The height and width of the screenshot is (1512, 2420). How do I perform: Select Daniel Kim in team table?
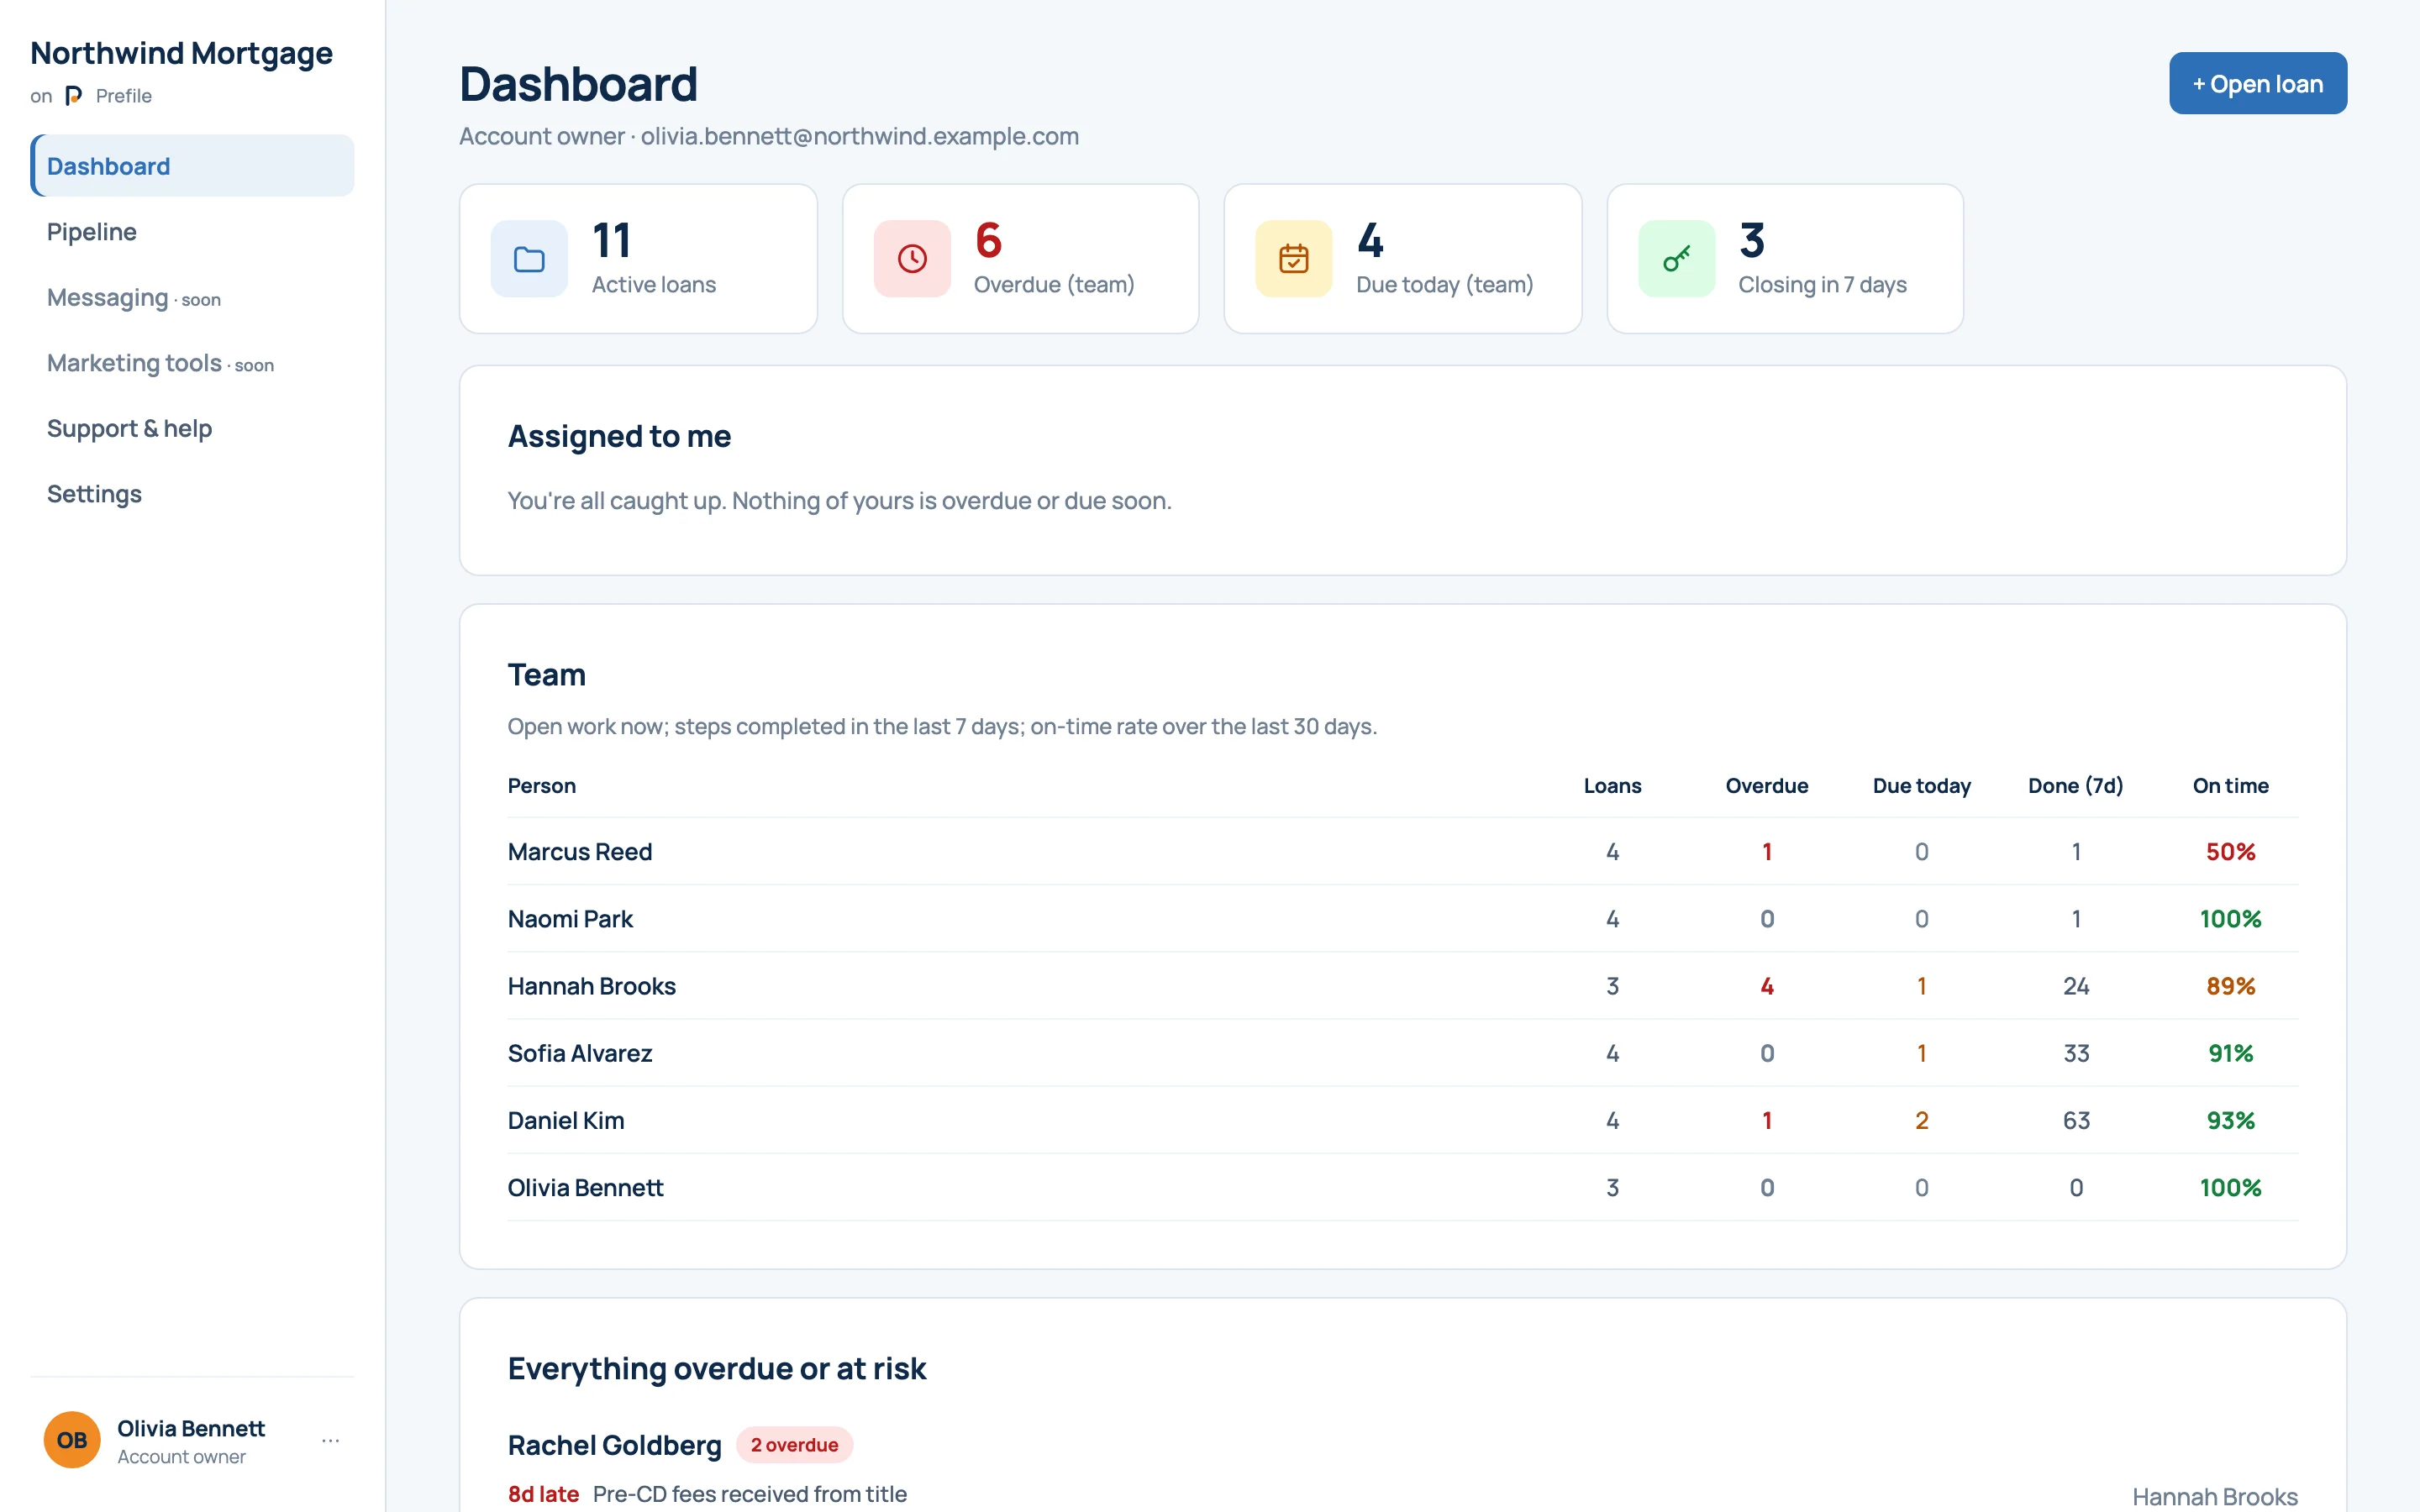pos(566,1120)
